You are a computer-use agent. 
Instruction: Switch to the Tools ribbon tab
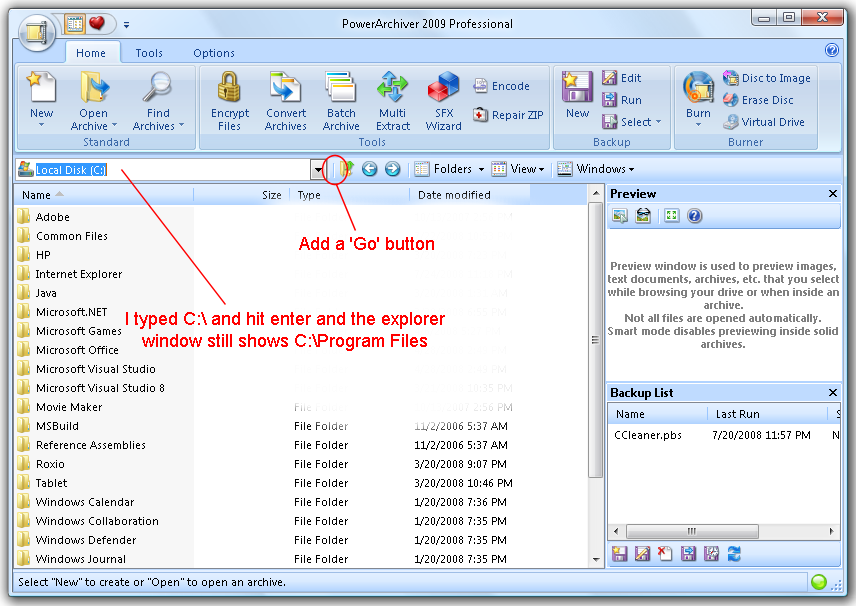pos(149,53)
